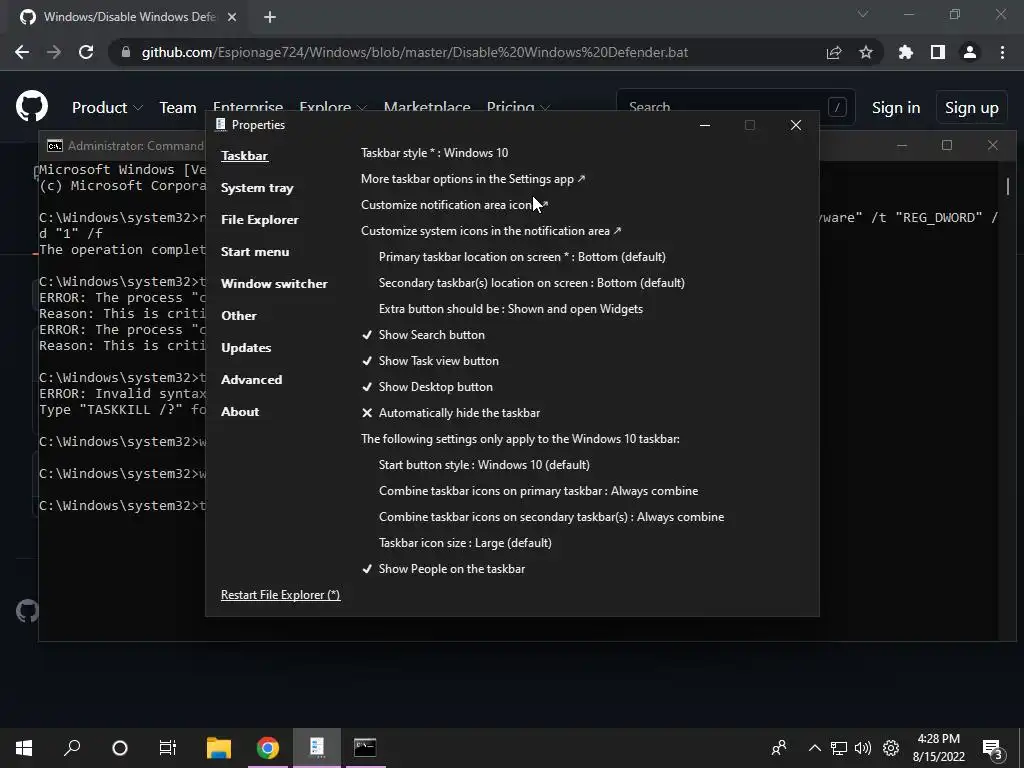Open Chrome tab search chevron

863,14
